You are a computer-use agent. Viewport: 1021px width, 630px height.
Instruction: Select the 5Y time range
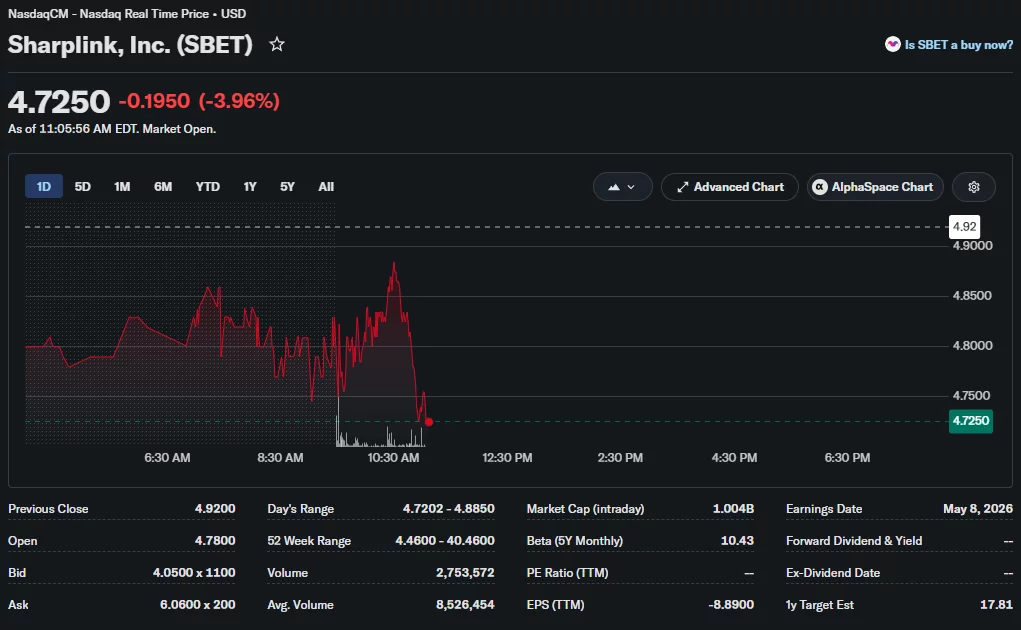coord(287,187)
